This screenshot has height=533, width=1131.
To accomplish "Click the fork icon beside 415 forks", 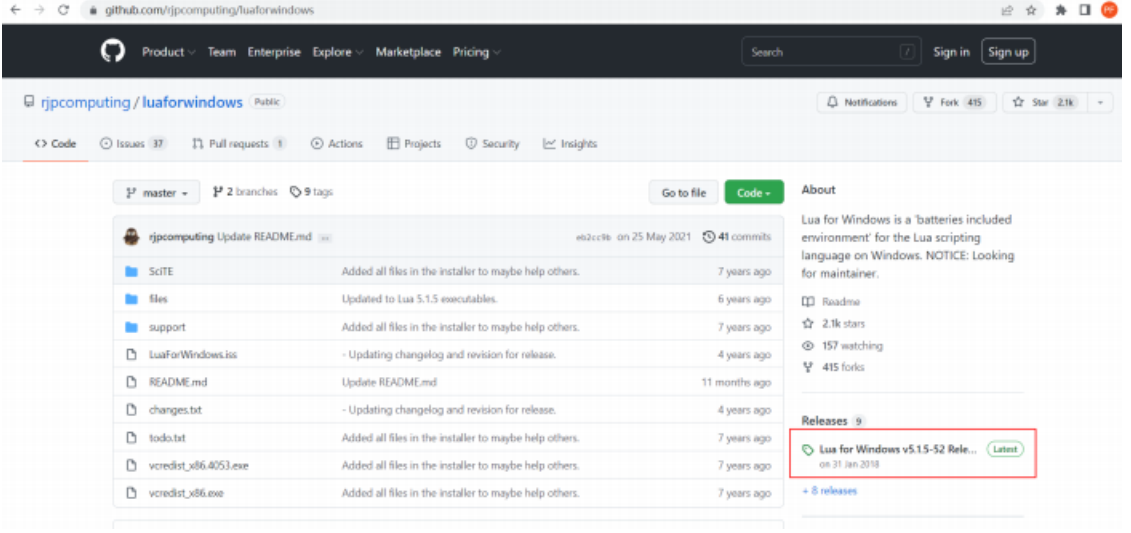I will point(809,368).
